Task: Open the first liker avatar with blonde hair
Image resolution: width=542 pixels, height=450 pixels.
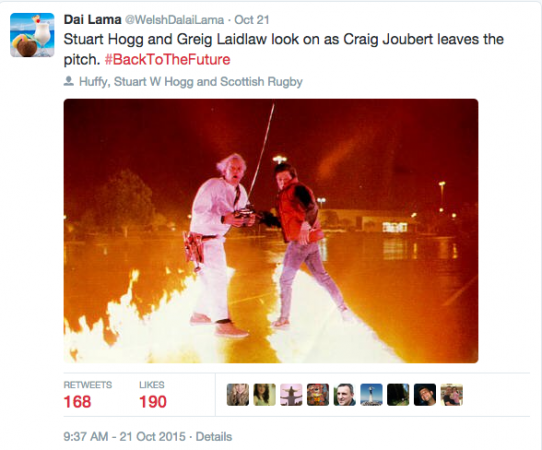Action: tap(237, 394)
